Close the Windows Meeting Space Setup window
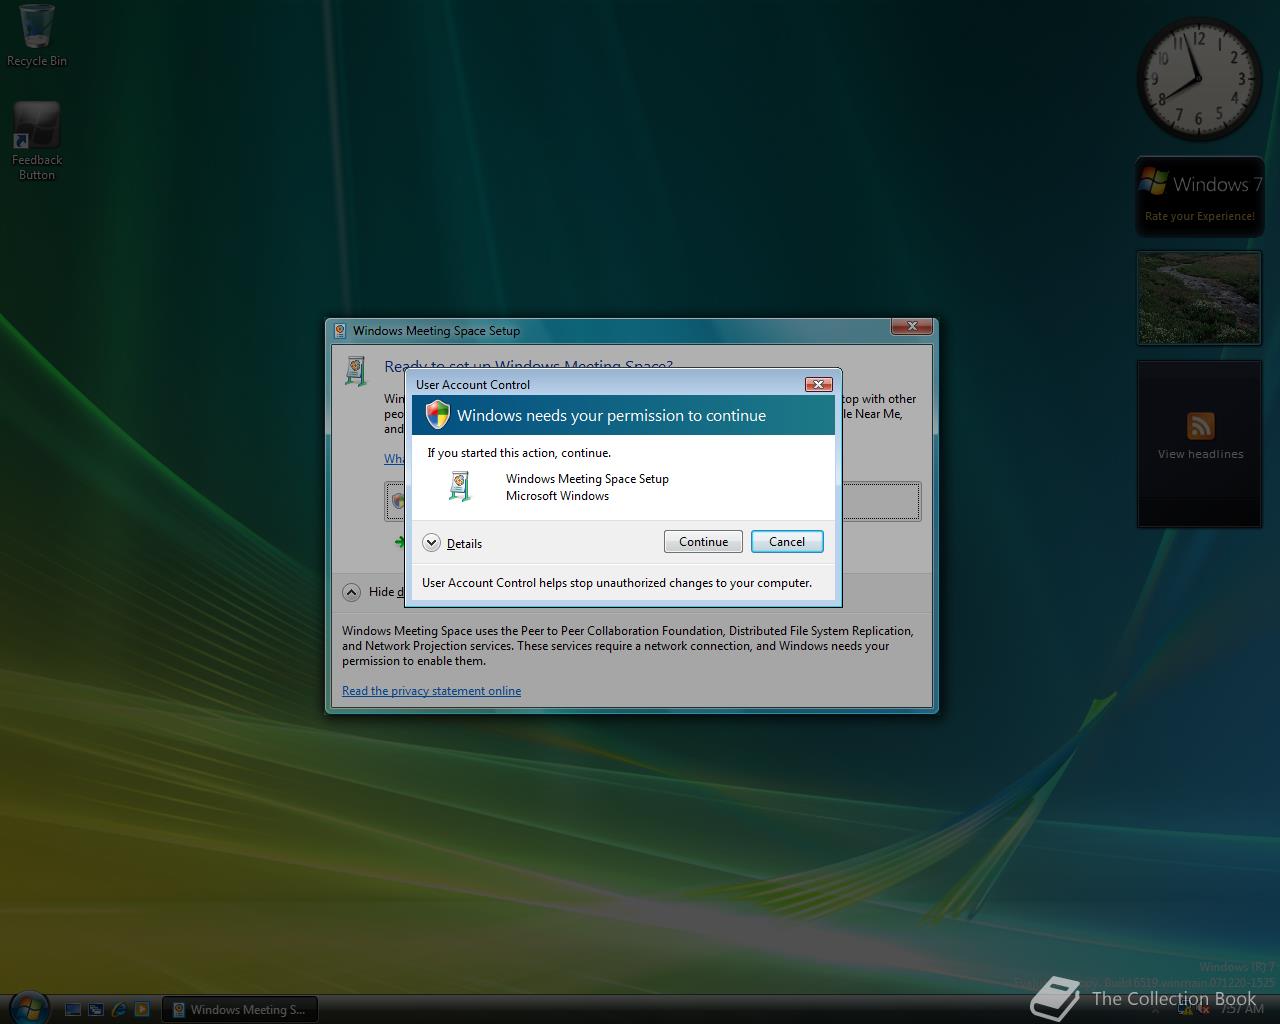Viewport: 1280px width, 1024px height. (x=912, y=327)
